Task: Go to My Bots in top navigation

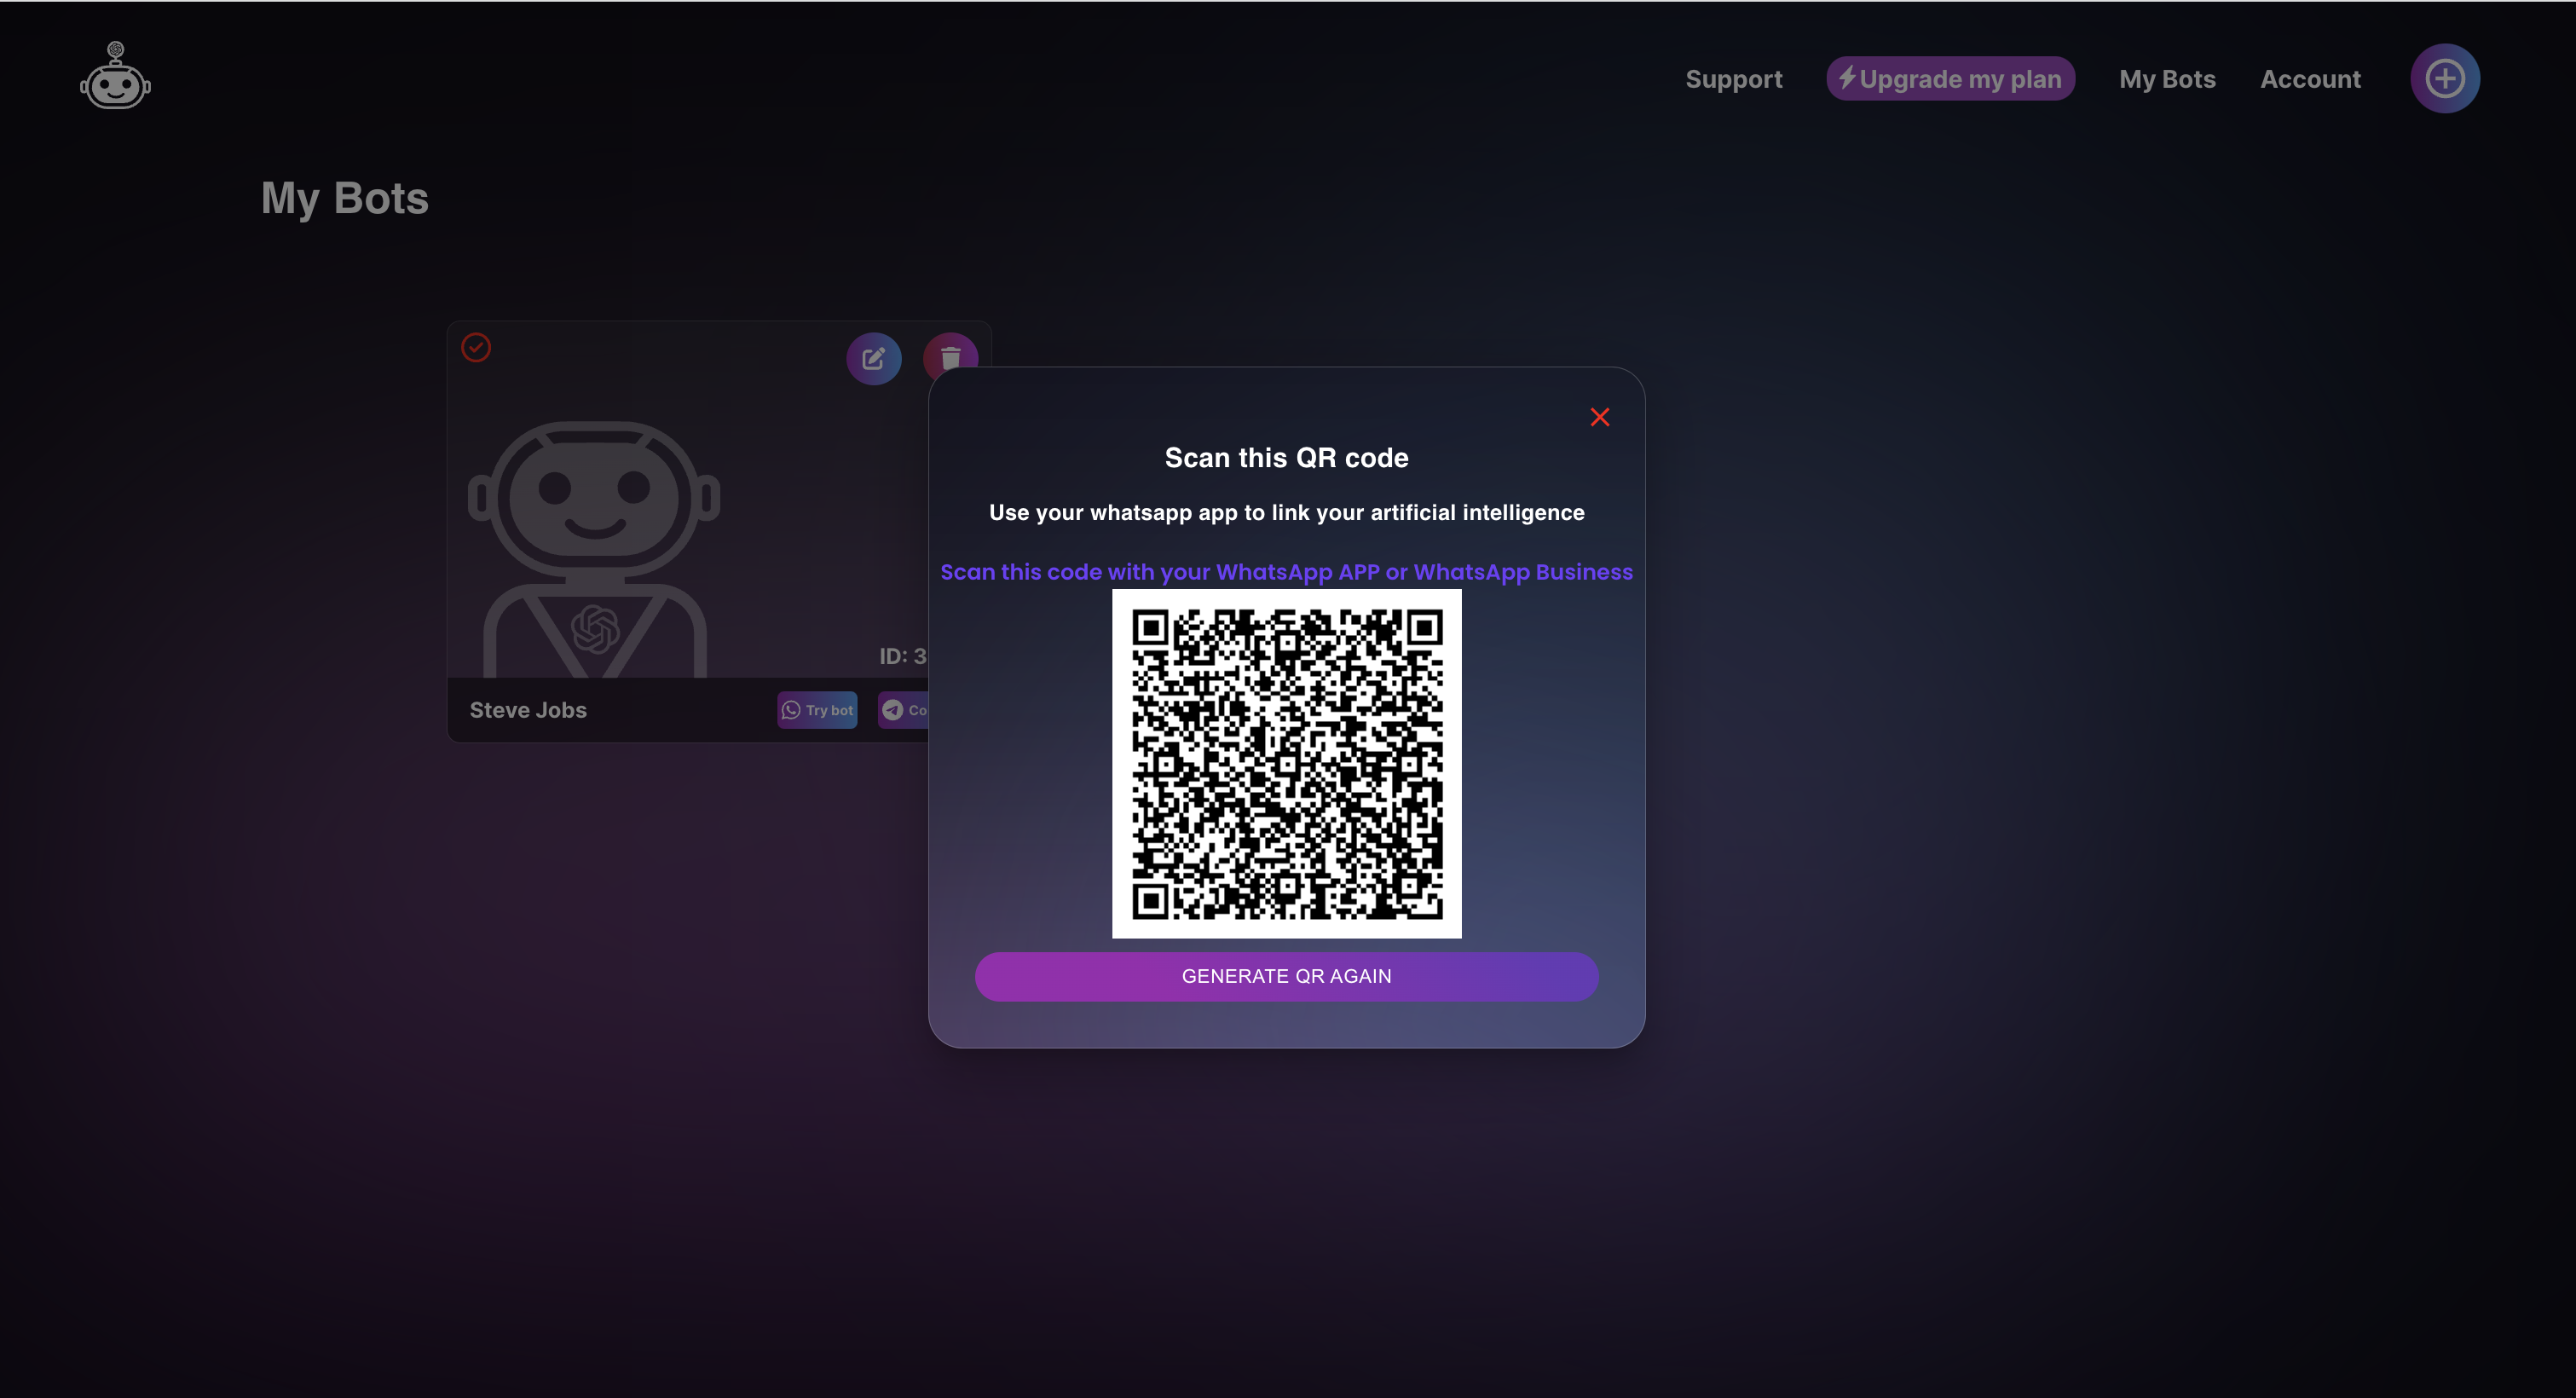Action: tap(2167, 79)
